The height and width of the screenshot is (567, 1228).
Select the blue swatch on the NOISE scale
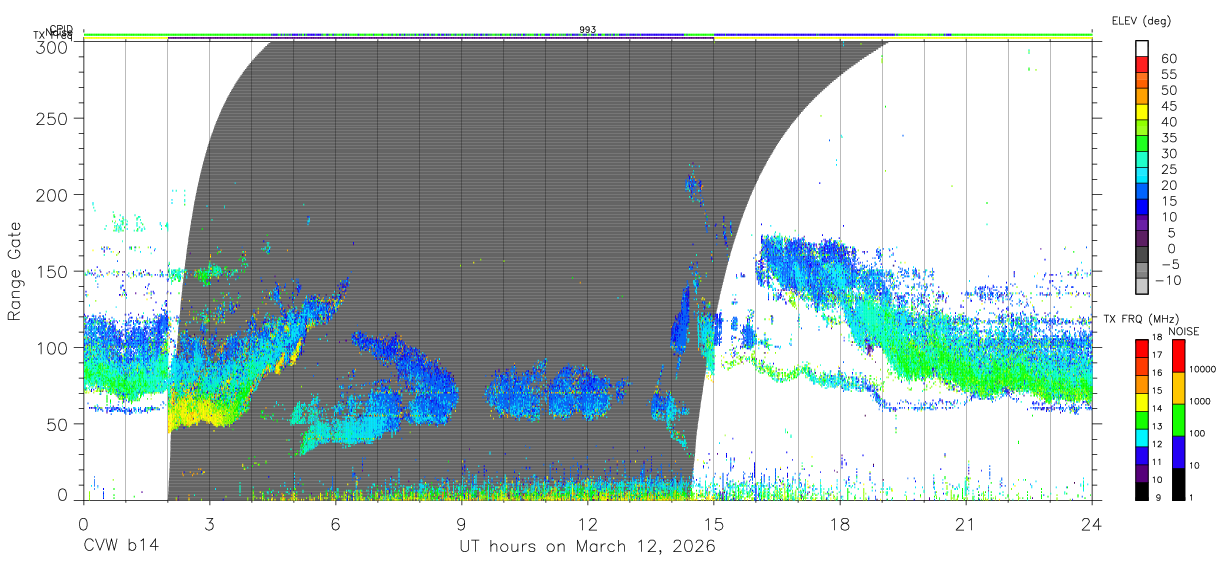click(1178, 451)
